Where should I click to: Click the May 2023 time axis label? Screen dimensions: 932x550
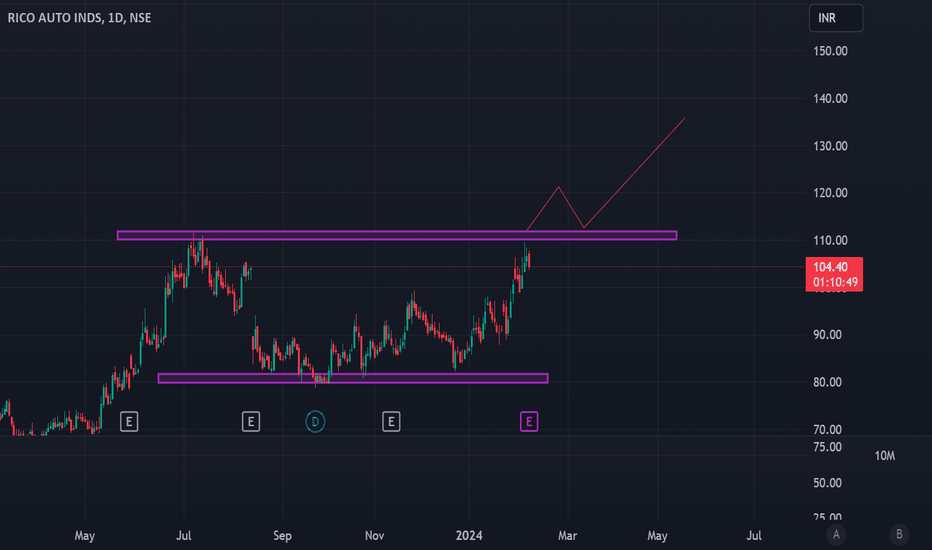coord(84,536)
